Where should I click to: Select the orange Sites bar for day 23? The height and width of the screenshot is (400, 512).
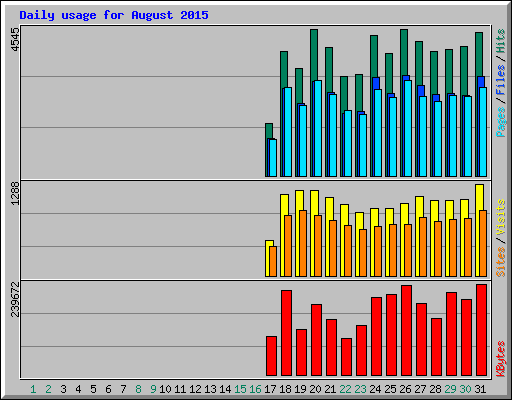(363, 253)
